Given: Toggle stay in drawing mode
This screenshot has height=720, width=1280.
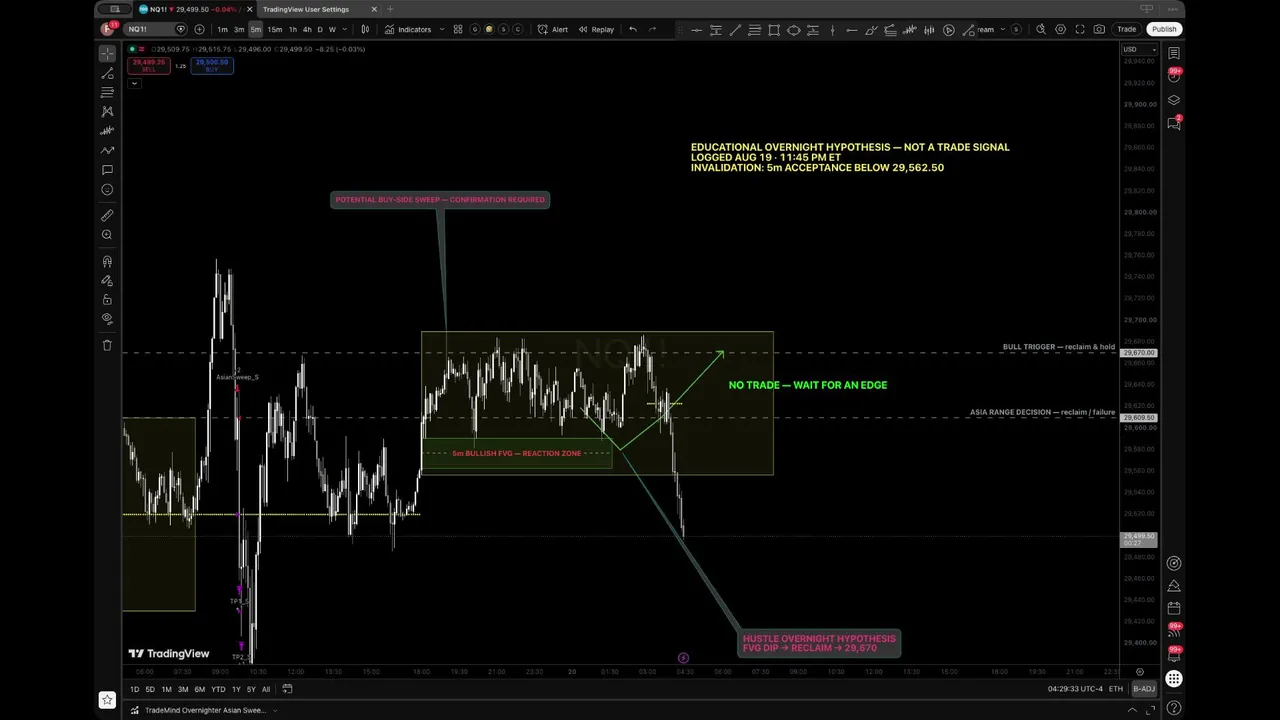Looking at the screenshot, I should [107, 280].
